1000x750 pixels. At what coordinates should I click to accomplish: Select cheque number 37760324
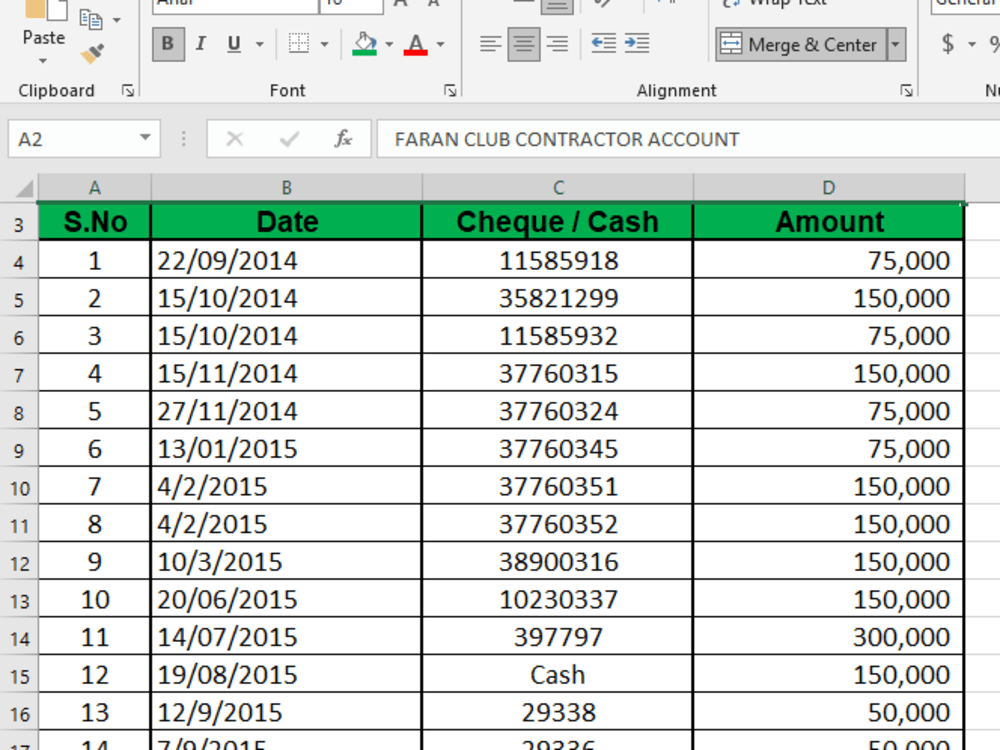557,411
